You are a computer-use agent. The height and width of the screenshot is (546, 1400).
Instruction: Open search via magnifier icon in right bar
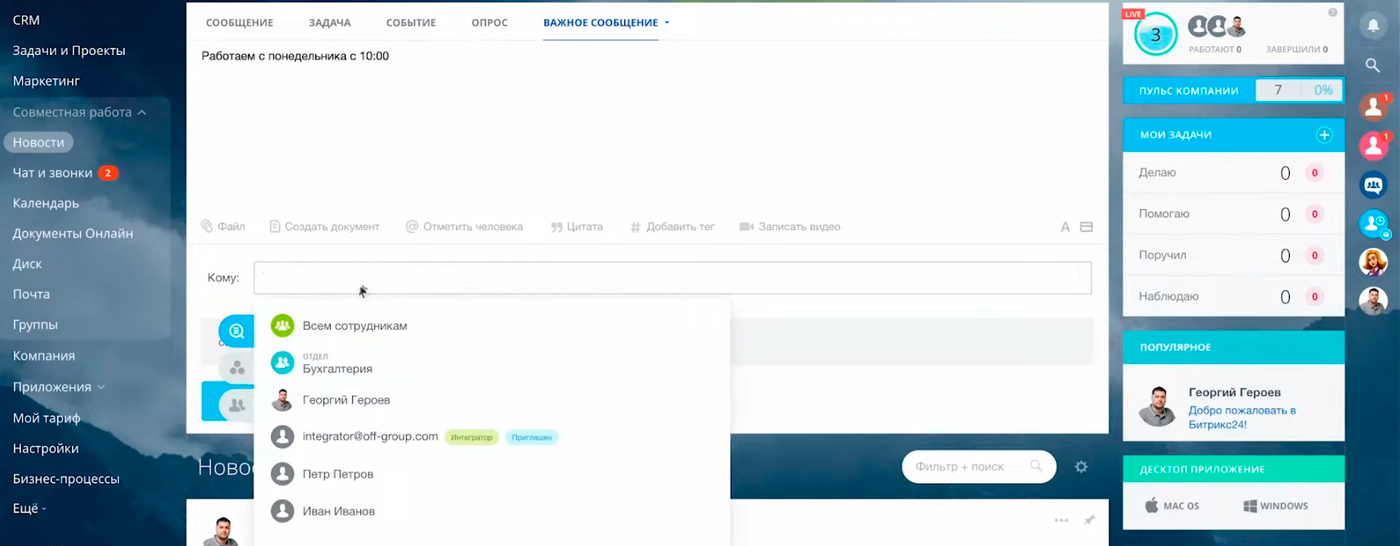[1373, 65]
